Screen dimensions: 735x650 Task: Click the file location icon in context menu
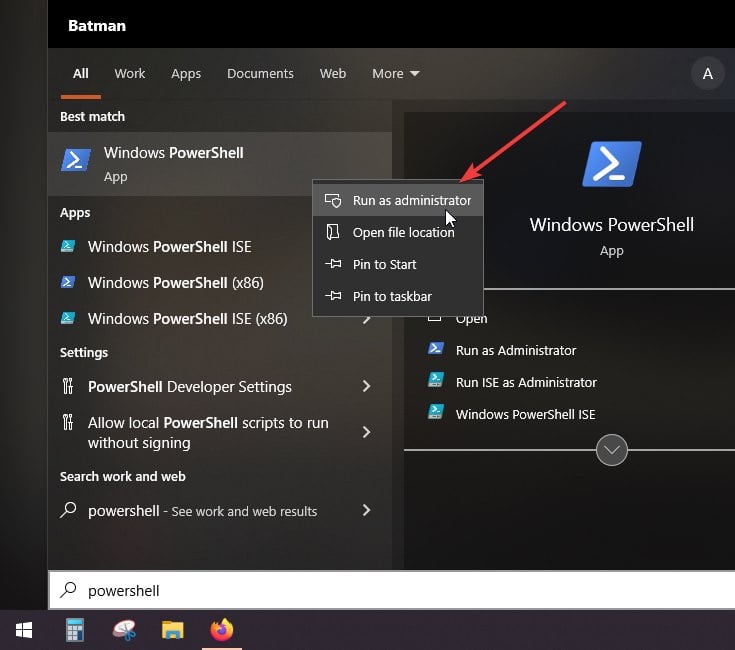333,232
